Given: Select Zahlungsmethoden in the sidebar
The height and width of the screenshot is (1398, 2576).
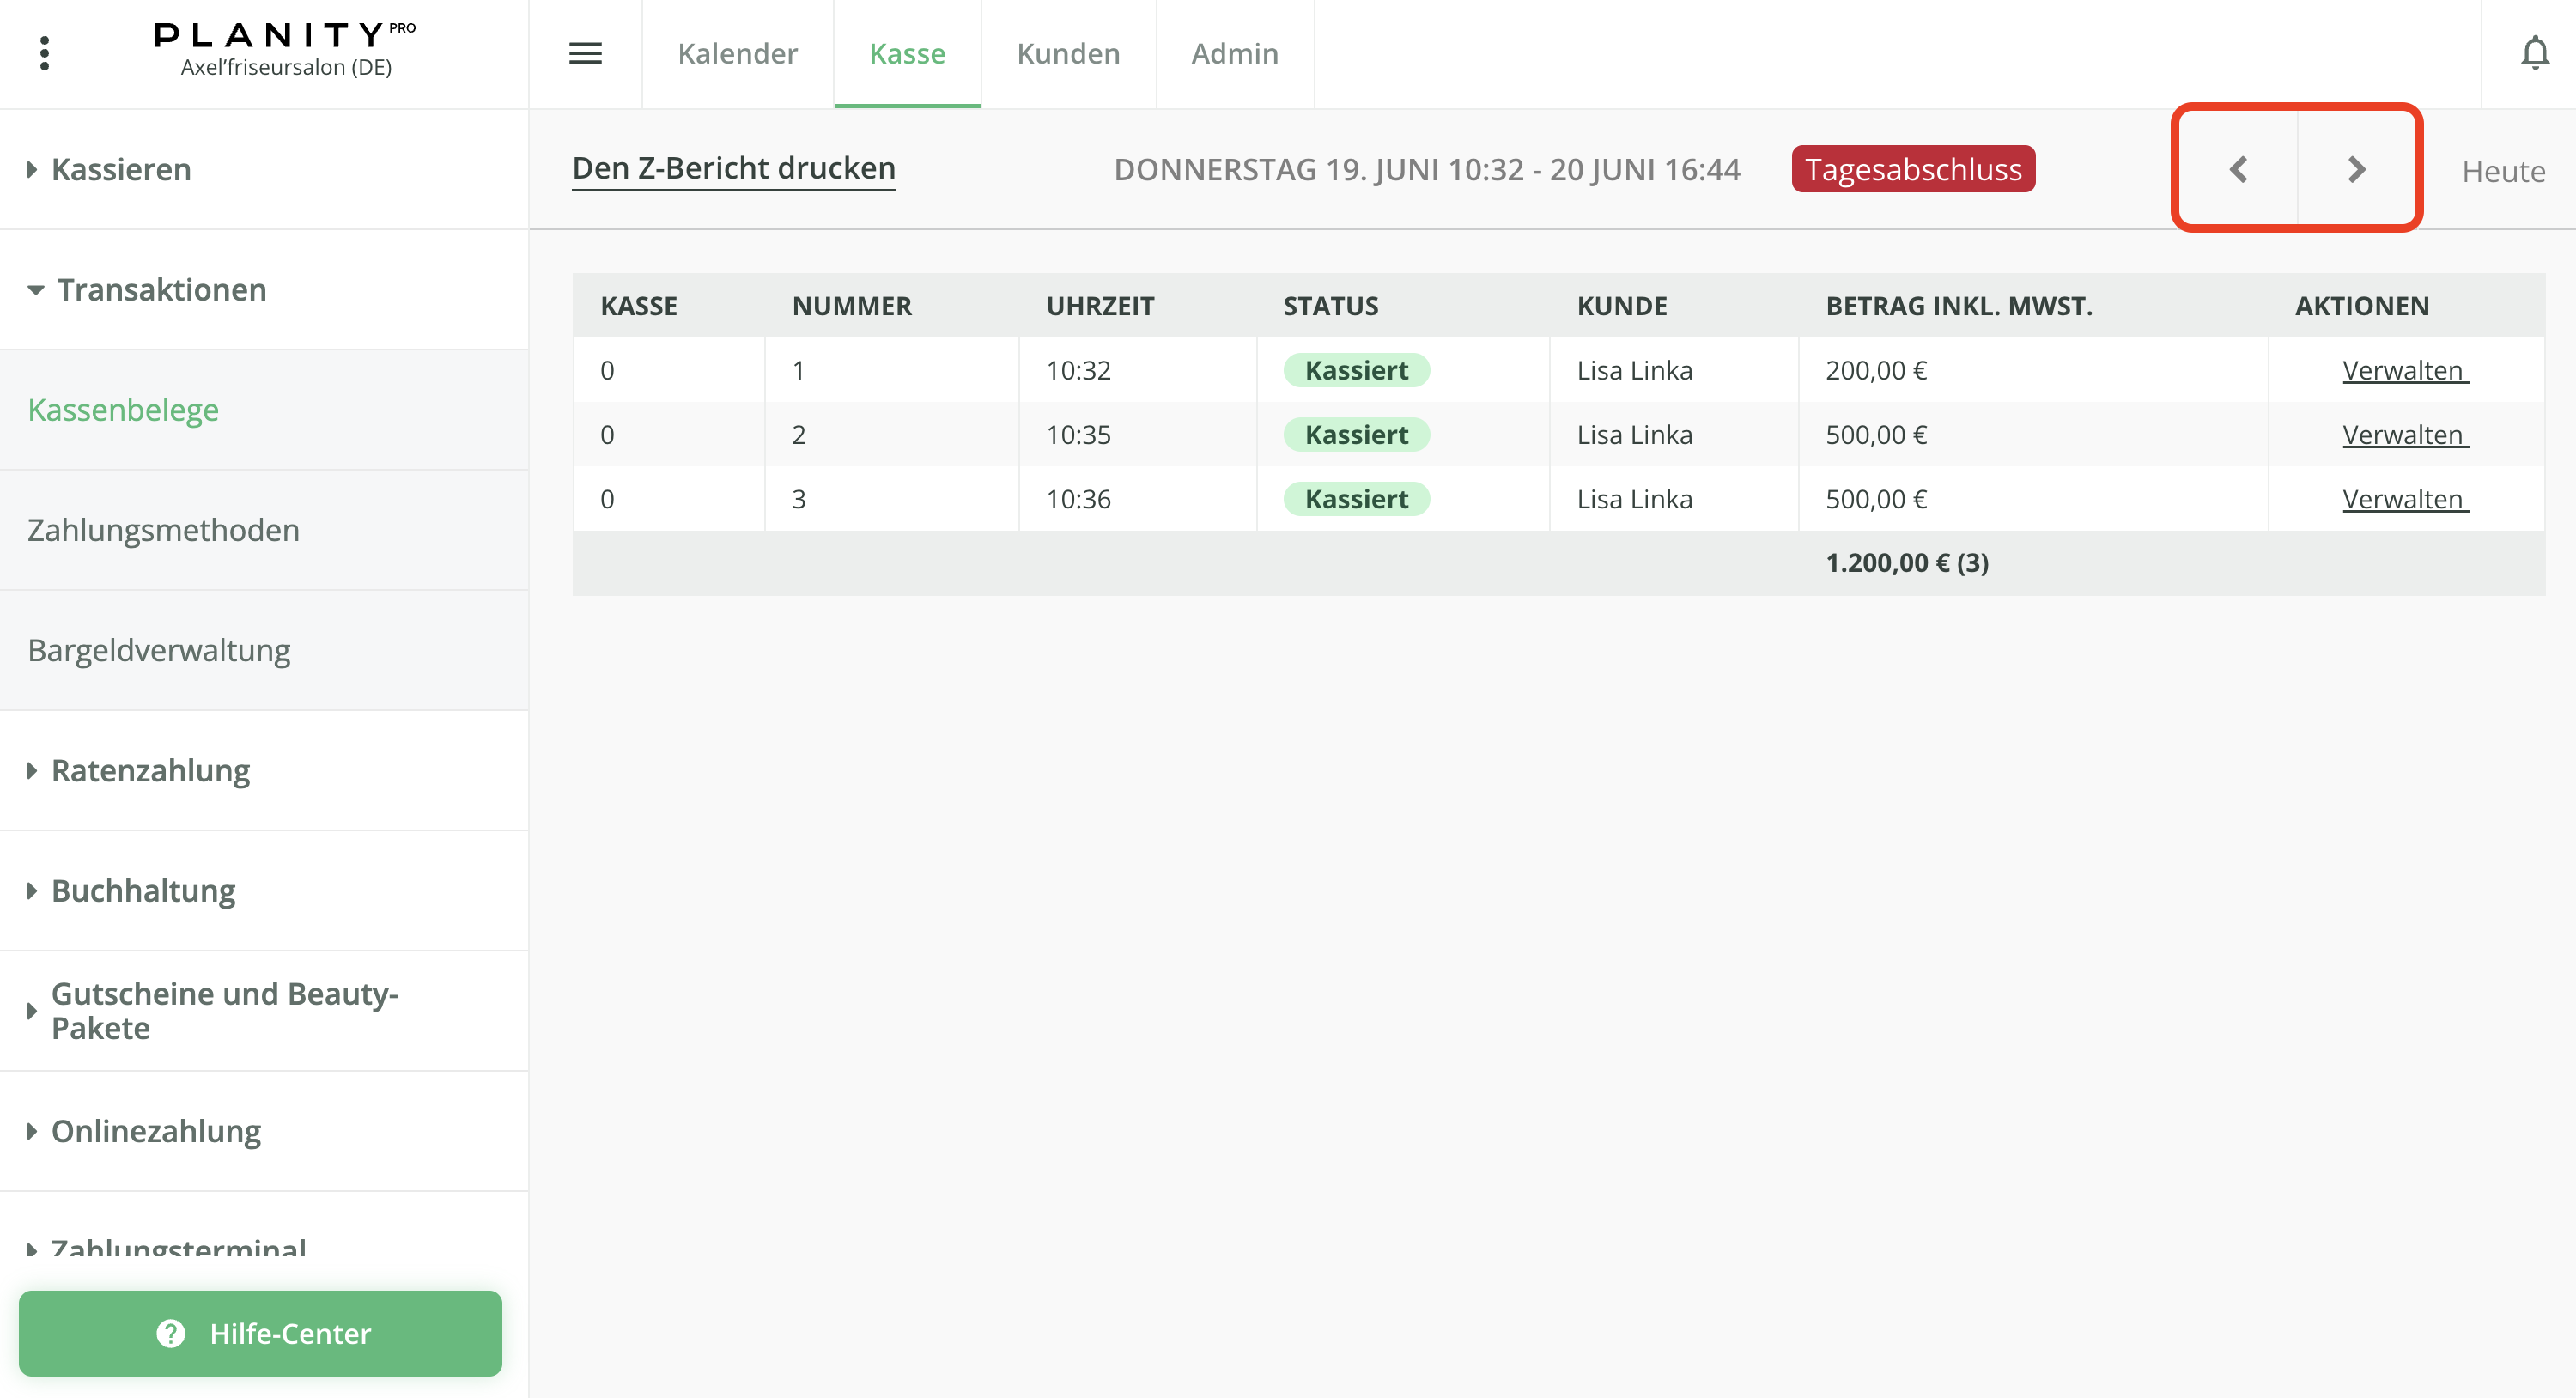Looking at the screenshot, I should [163, 530].
